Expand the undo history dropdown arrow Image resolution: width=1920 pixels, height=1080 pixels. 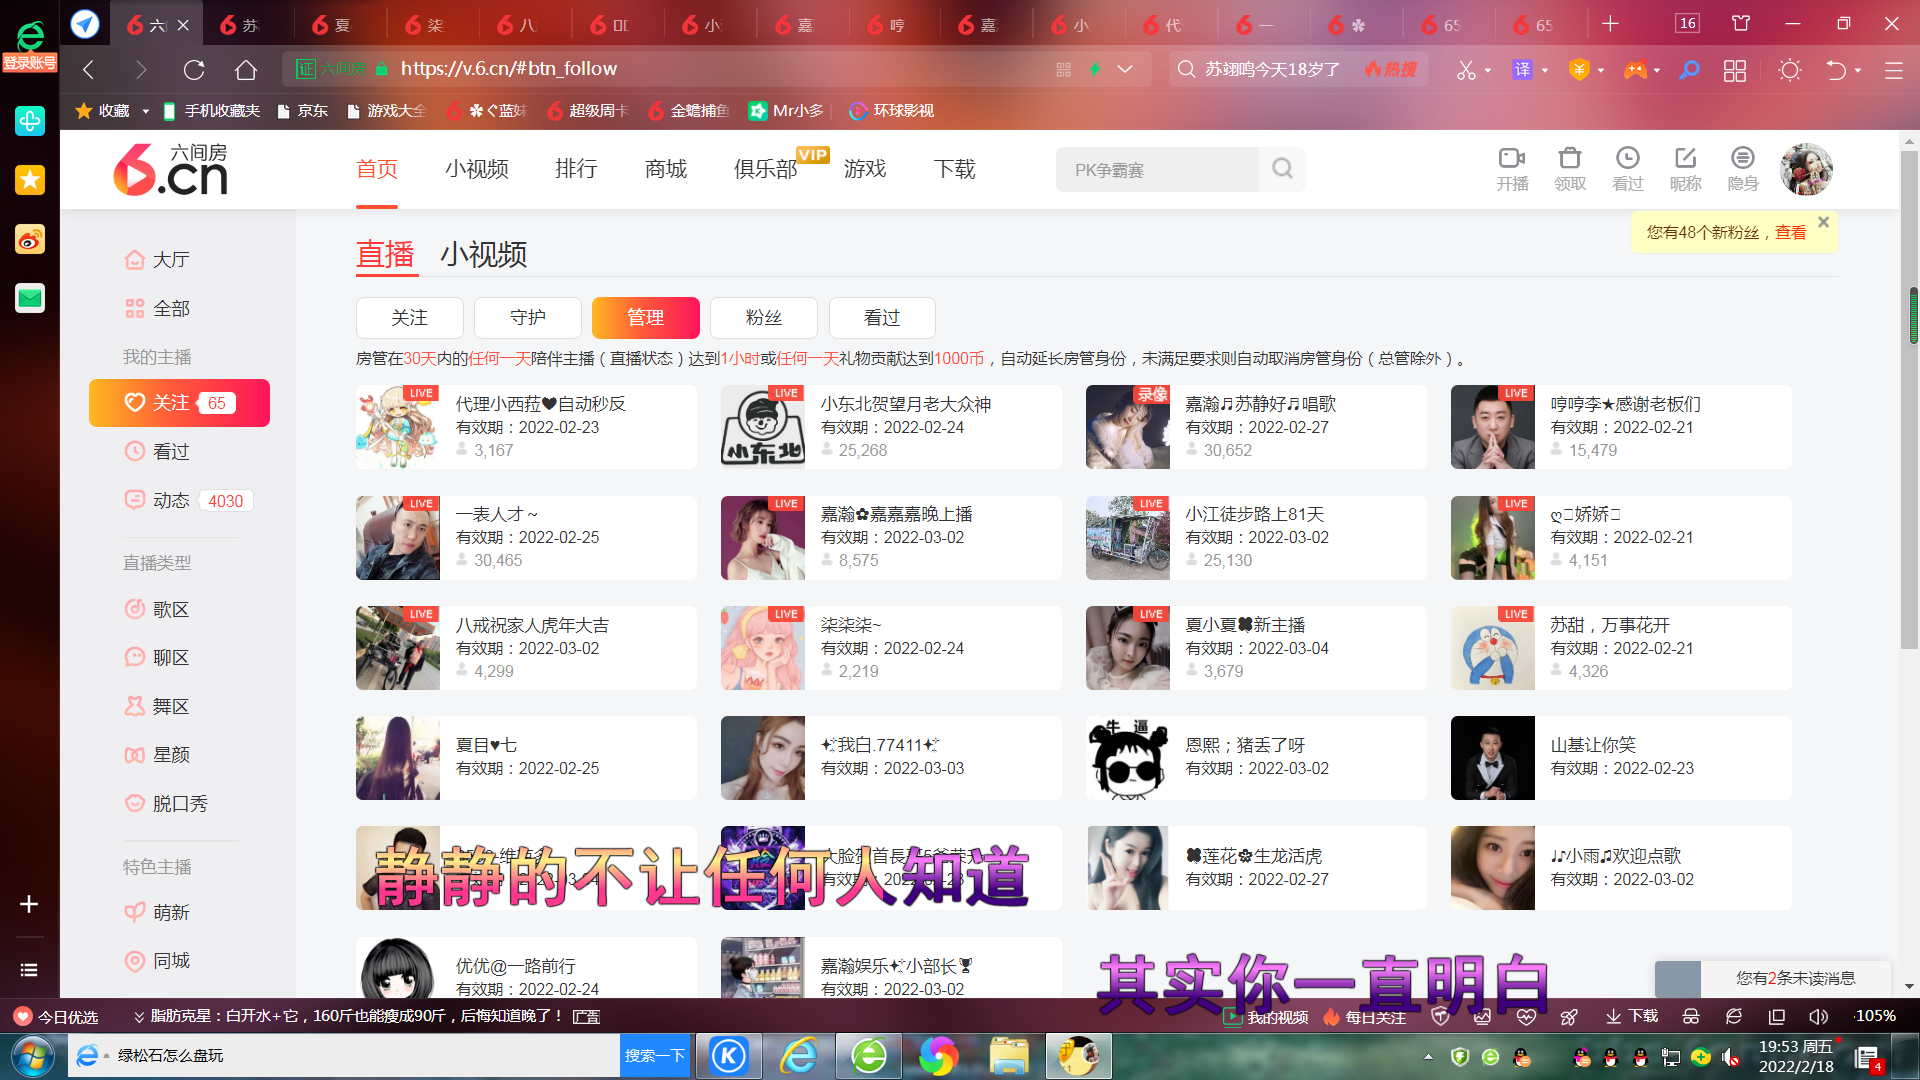(x=1858, y=70)
